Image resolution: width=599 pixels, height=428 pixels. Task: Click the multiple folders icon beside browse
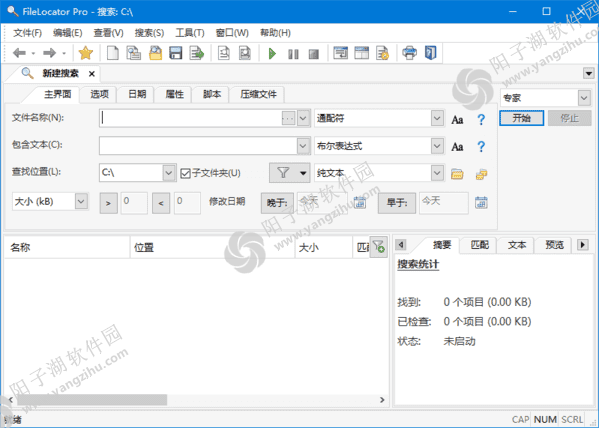pos(481,174)
